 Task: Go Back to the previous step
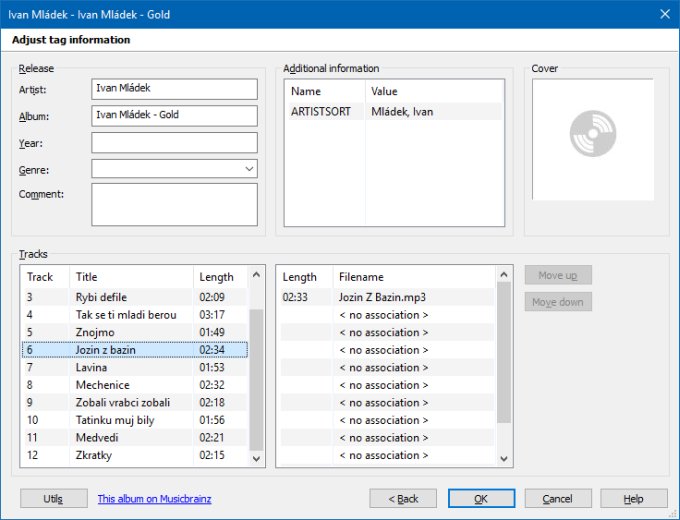[403, 498]
